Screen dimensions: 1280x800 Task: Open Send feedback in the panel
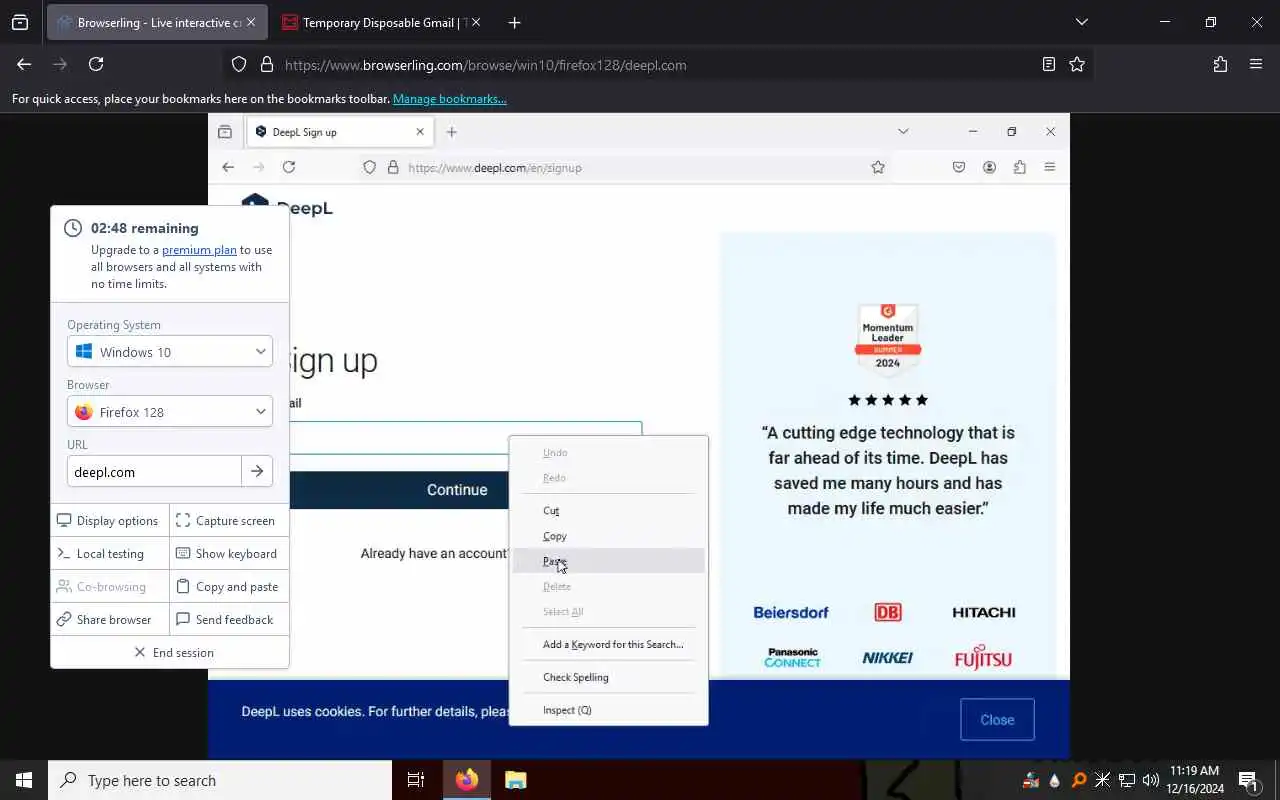click(229, 620)
